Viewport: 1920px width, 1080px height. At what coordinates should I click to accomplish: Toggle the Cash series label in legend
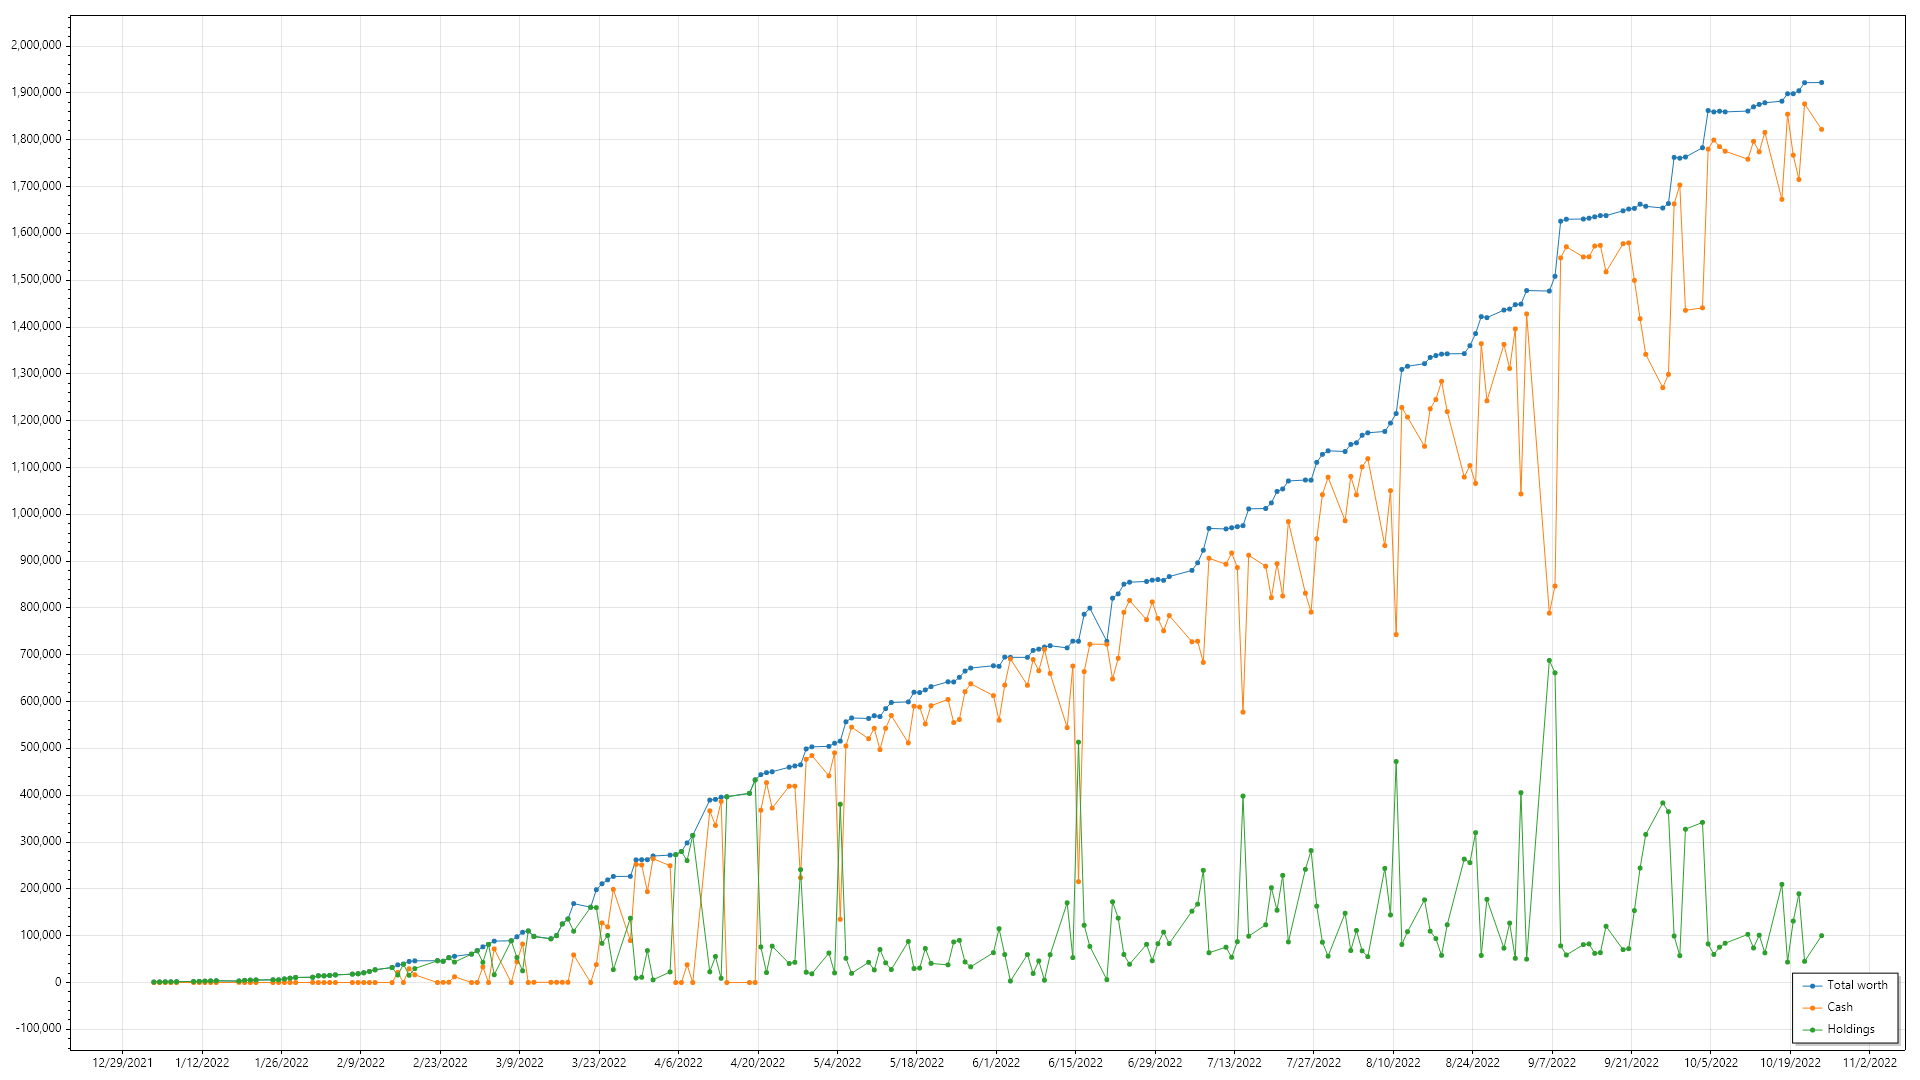point(1840,1007)
